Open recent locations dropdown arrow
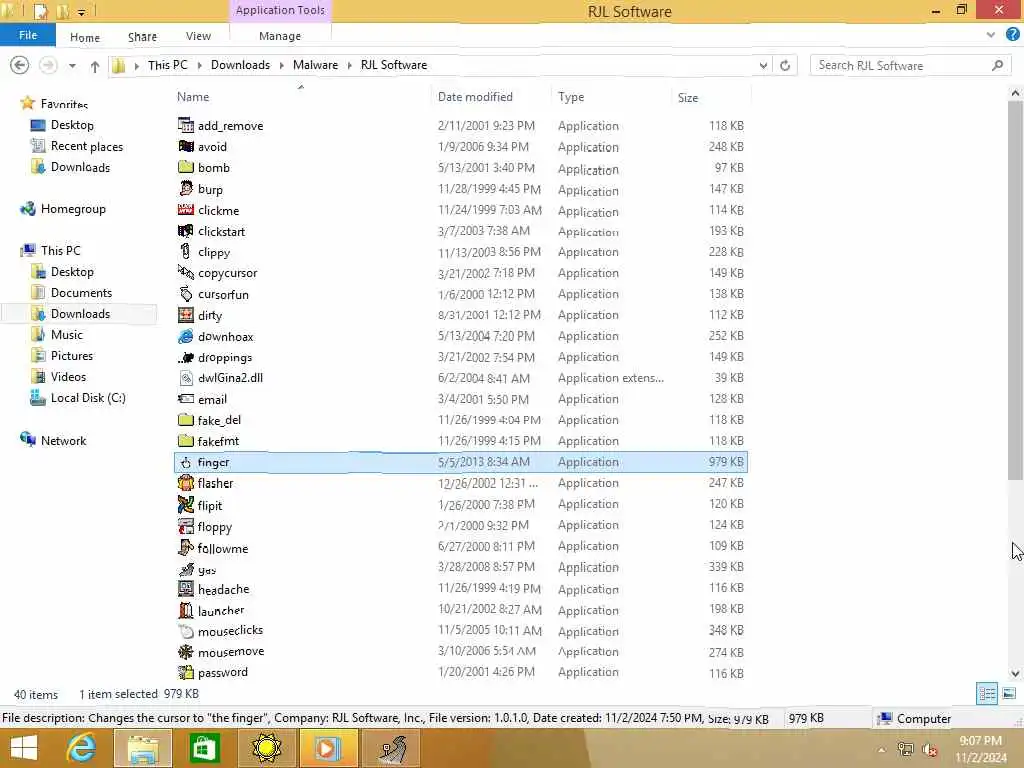The width and height of the screenshot is (1024, 768). (x=72, y=65)
